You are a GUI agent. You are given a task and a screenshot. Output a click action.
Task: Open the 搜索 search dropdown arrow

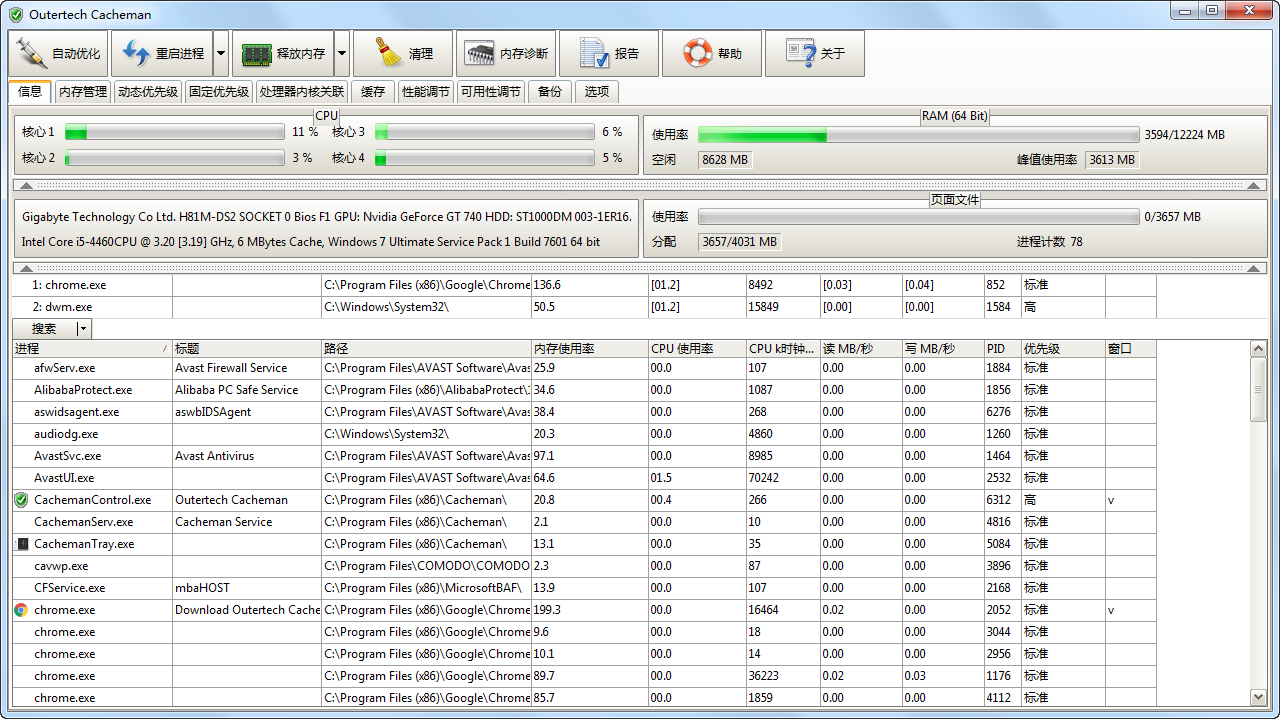(x=84, y=328)
